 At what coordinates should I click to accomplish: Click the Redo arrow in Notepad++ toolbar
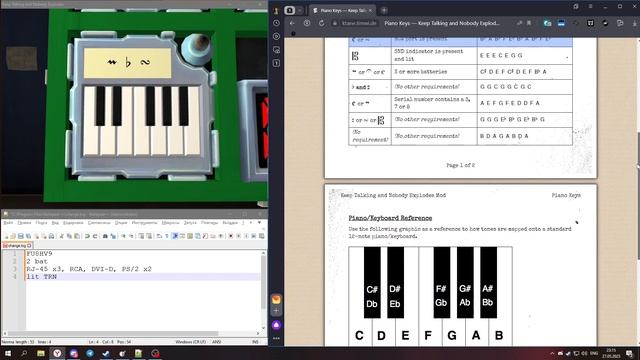(95, 236)
